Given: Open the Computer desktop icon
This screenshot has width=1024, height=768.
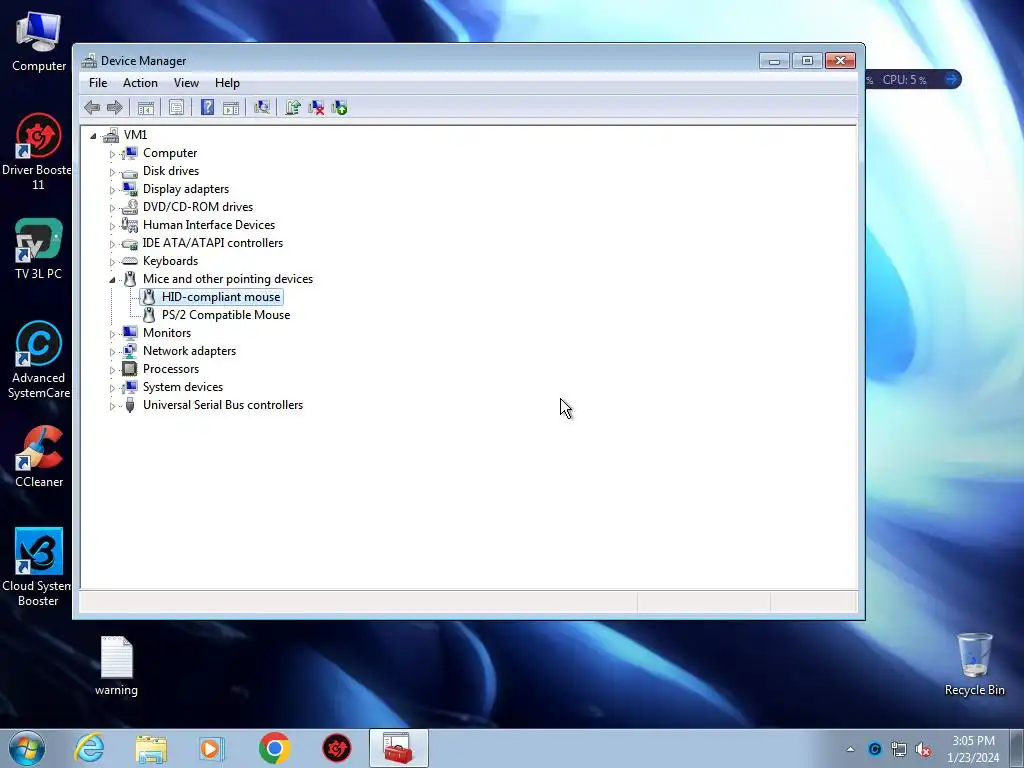Looking at the screenshot, I should [x=39, y=42].
